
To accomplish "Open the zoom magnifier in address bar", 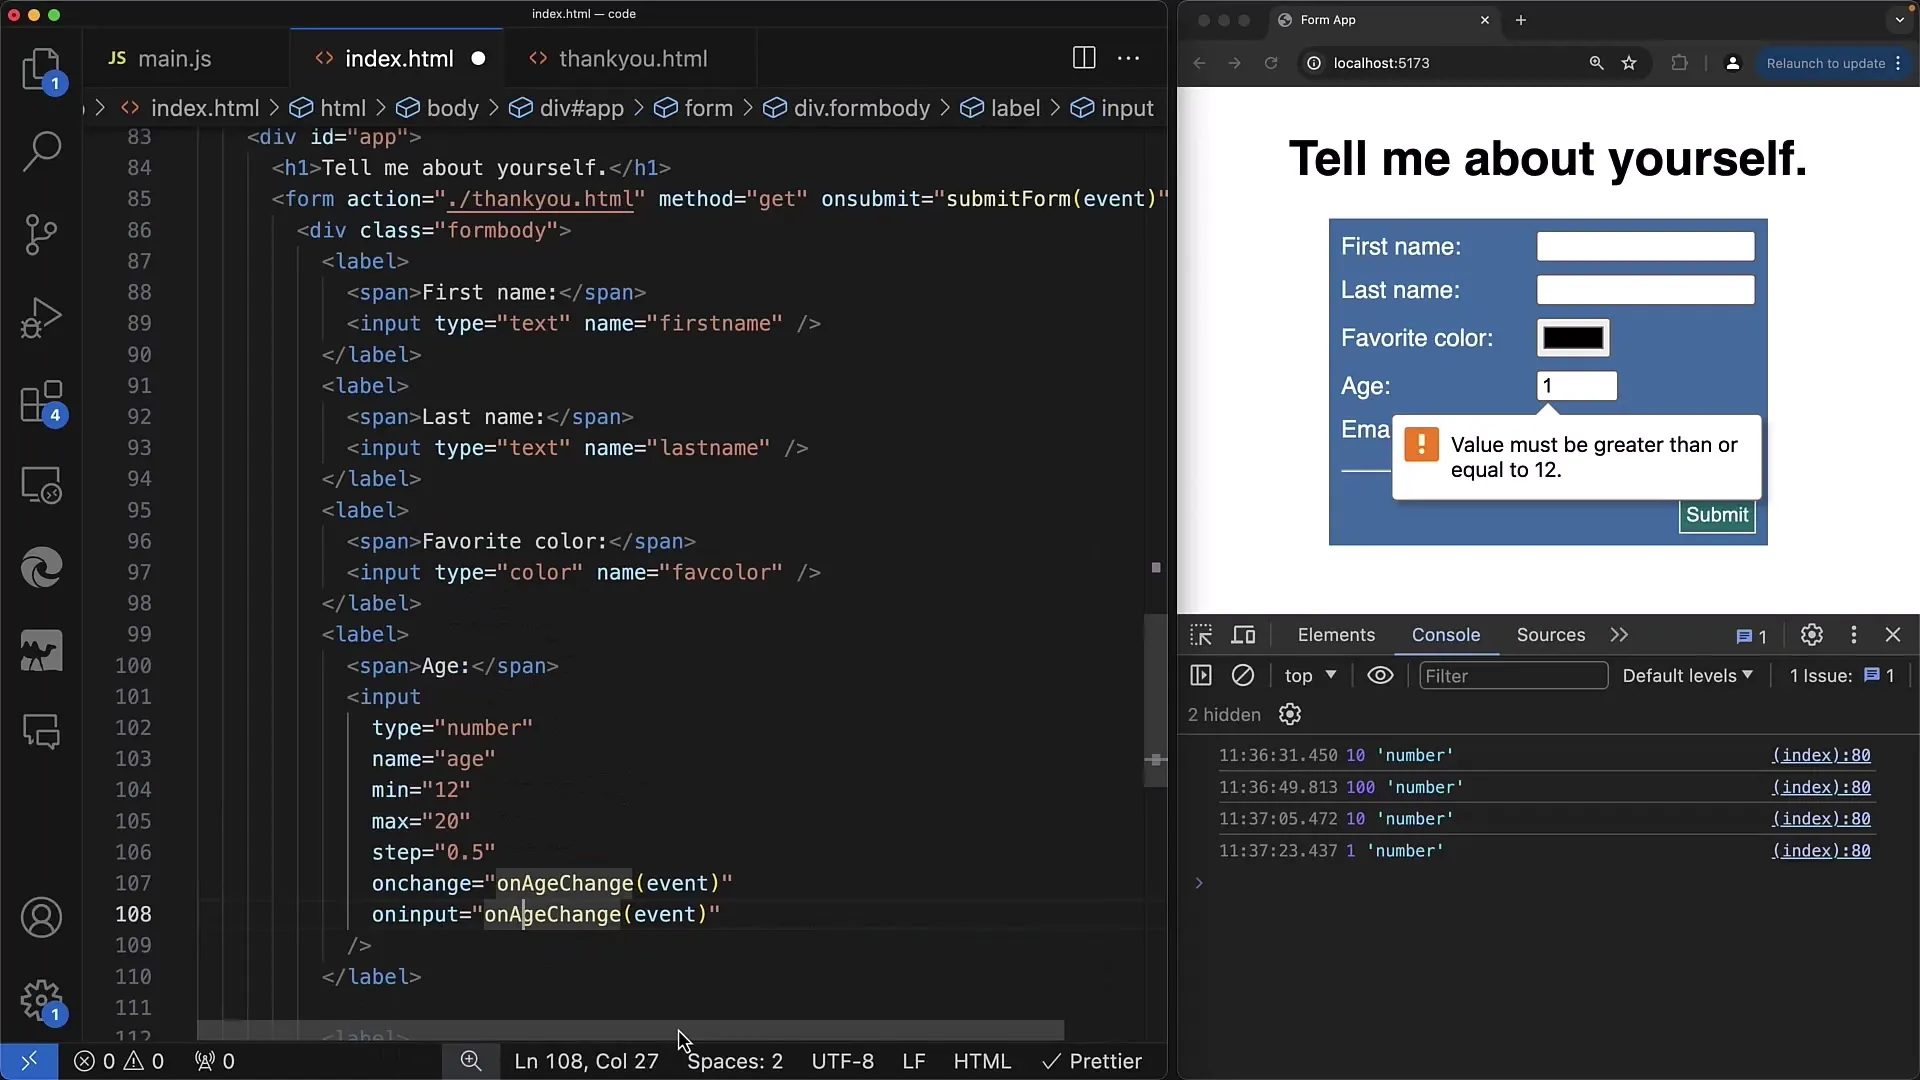I will tap(1596, 63).
